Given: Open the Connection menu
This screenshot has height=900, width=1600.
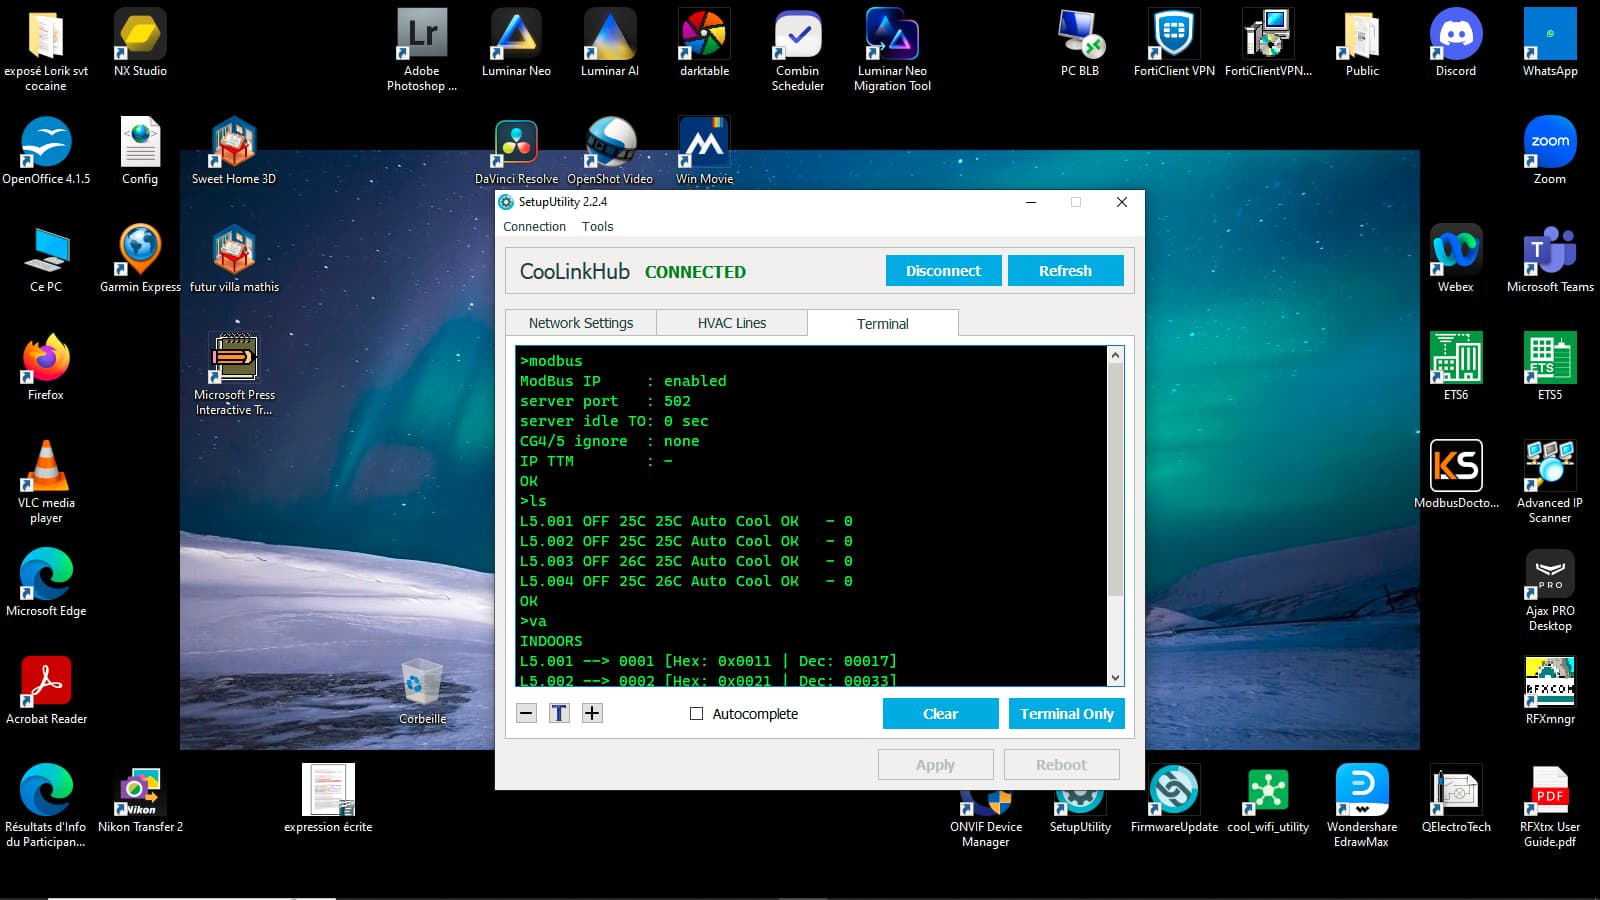Looking at the screenshot, I should coord(534,227).
